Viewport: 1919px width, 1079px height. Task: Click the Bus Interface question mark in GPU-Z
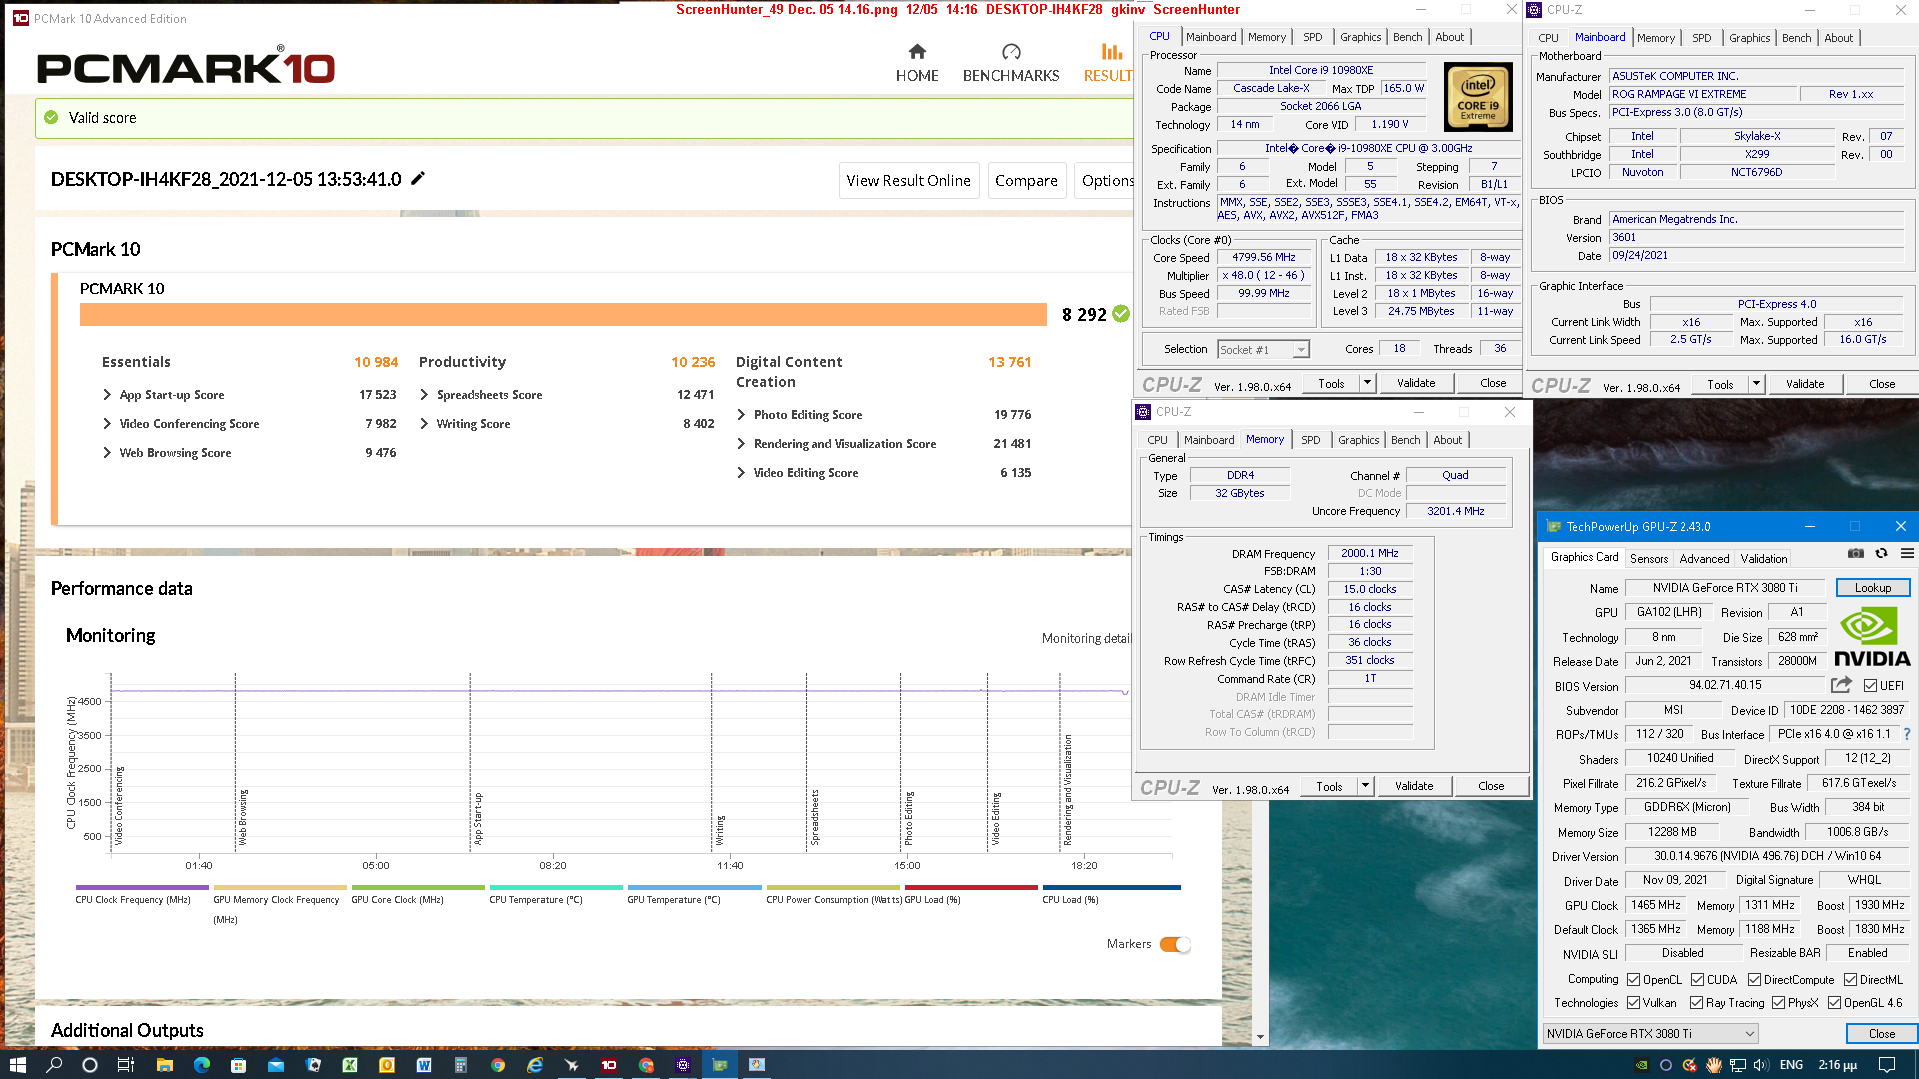(x=1907, y=735)
